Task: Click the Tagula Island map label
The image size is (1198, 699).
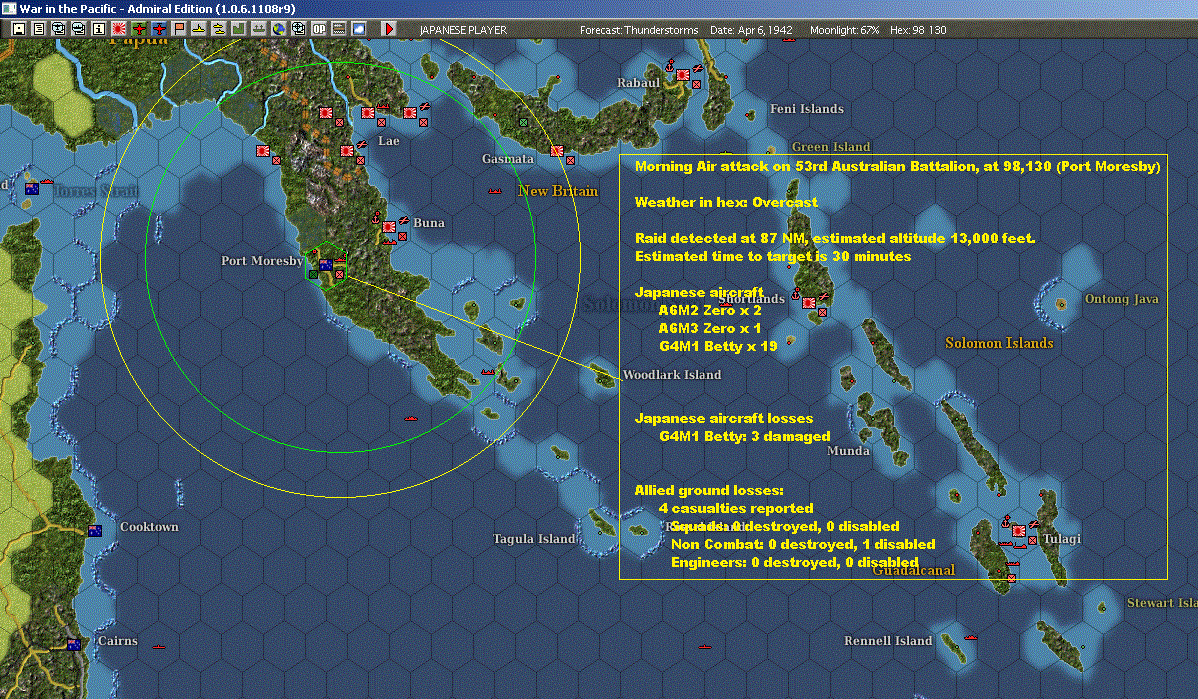Action: coord(534,539)
